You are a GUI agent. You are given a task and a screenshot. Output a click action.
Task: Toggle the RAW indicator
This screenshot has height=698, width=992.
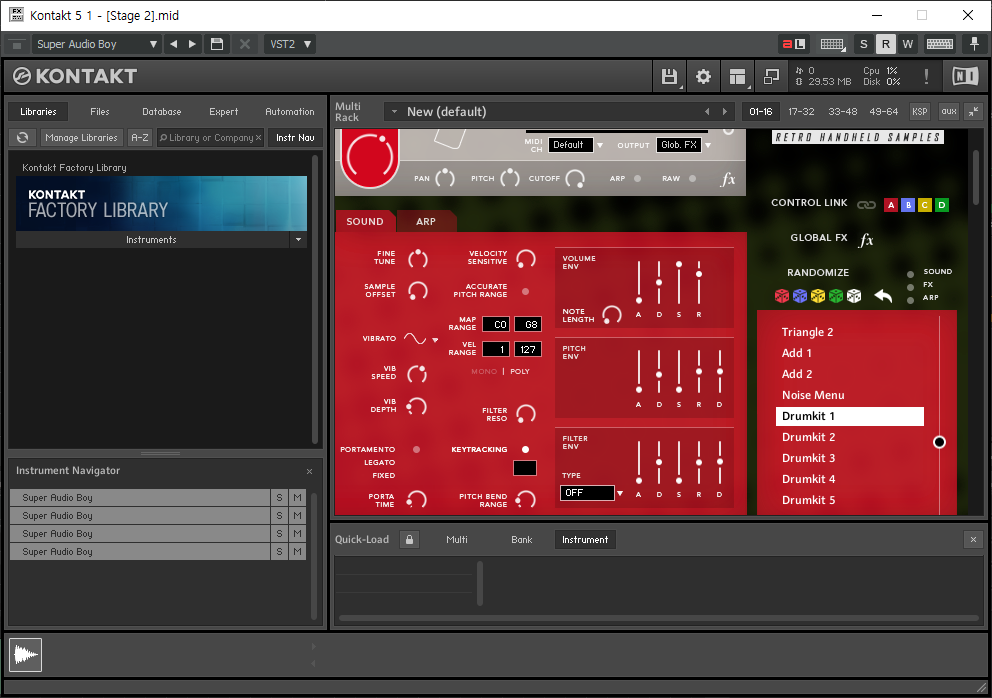pyautogui.click(x=692, y=178)
